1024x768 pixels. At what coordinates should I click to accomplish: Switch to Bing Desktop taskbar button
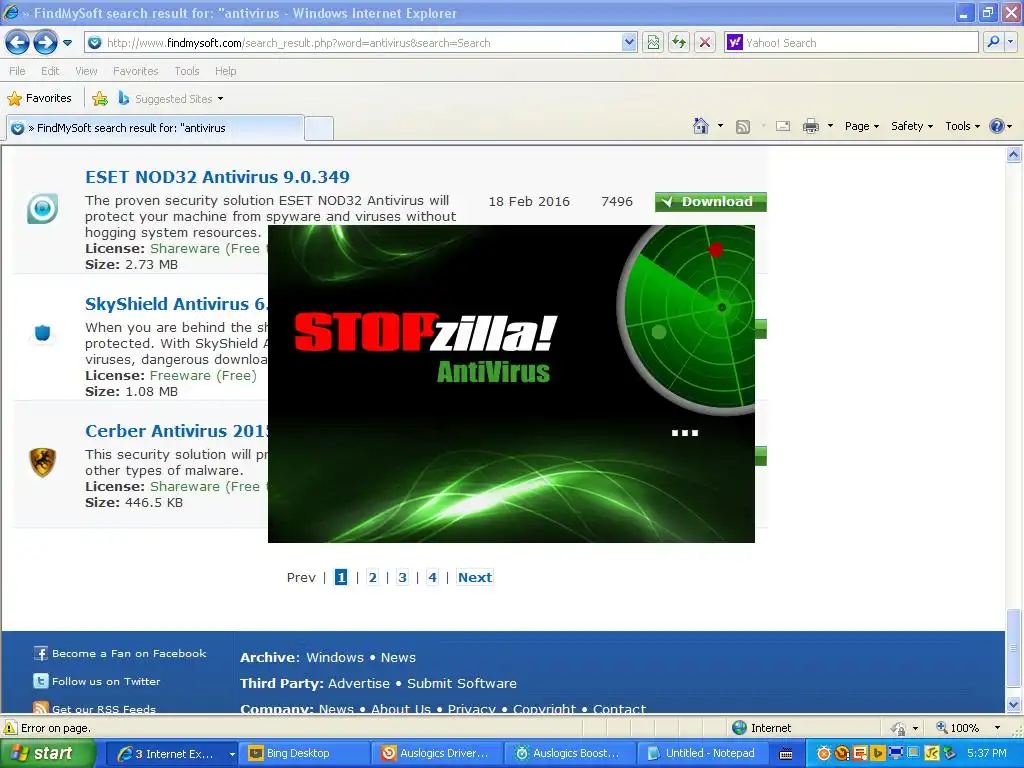click(304, 754)
